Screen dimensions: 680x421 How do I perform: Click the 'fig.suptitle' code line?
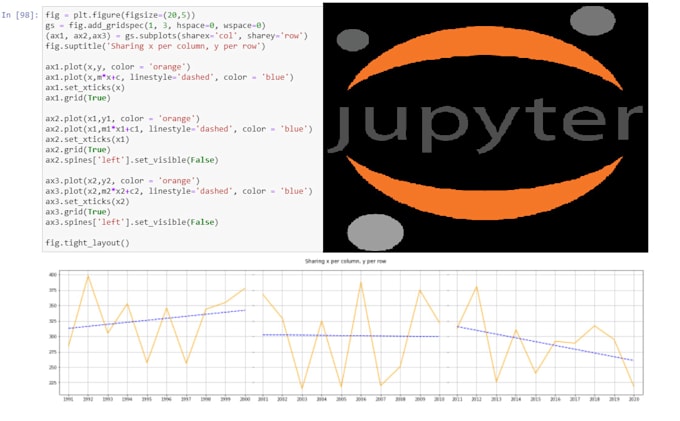155,46
